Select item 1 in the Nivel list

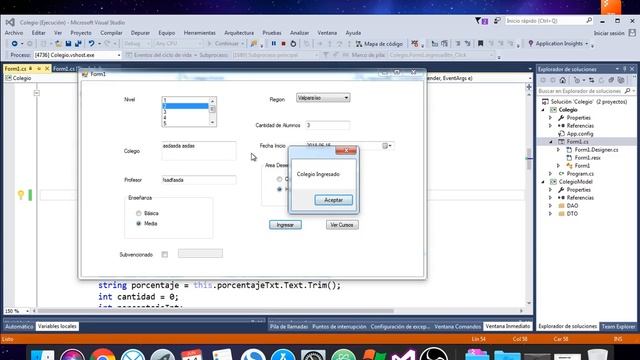point(185,100)
